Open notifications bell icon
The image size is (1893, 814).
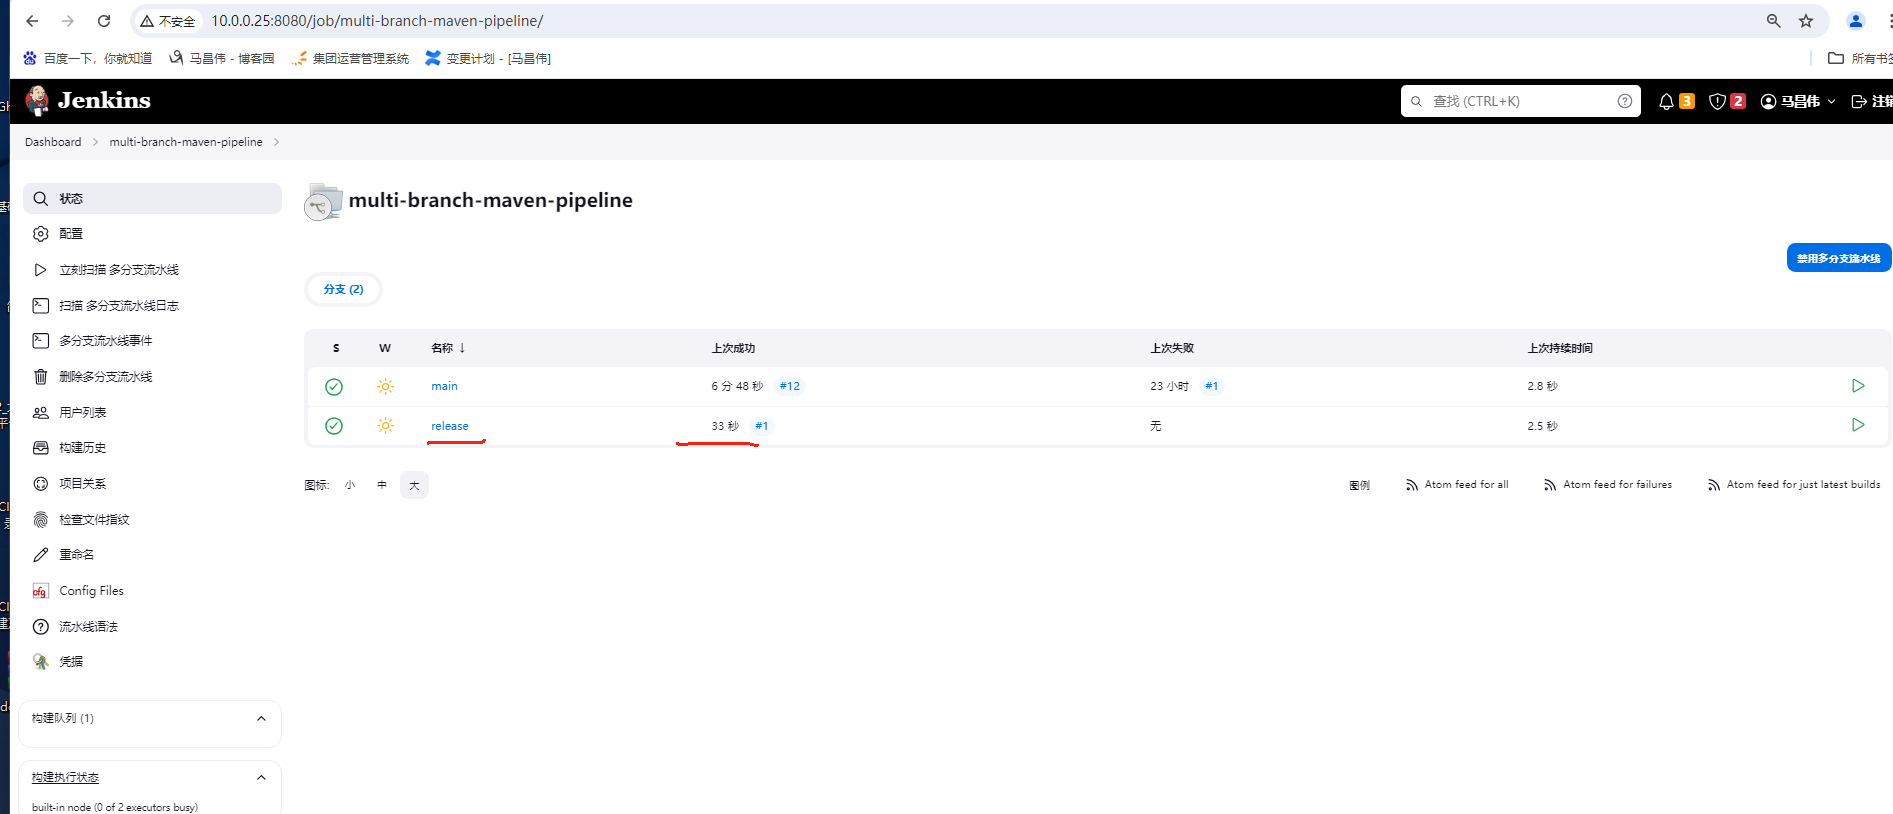(1666, 101)
